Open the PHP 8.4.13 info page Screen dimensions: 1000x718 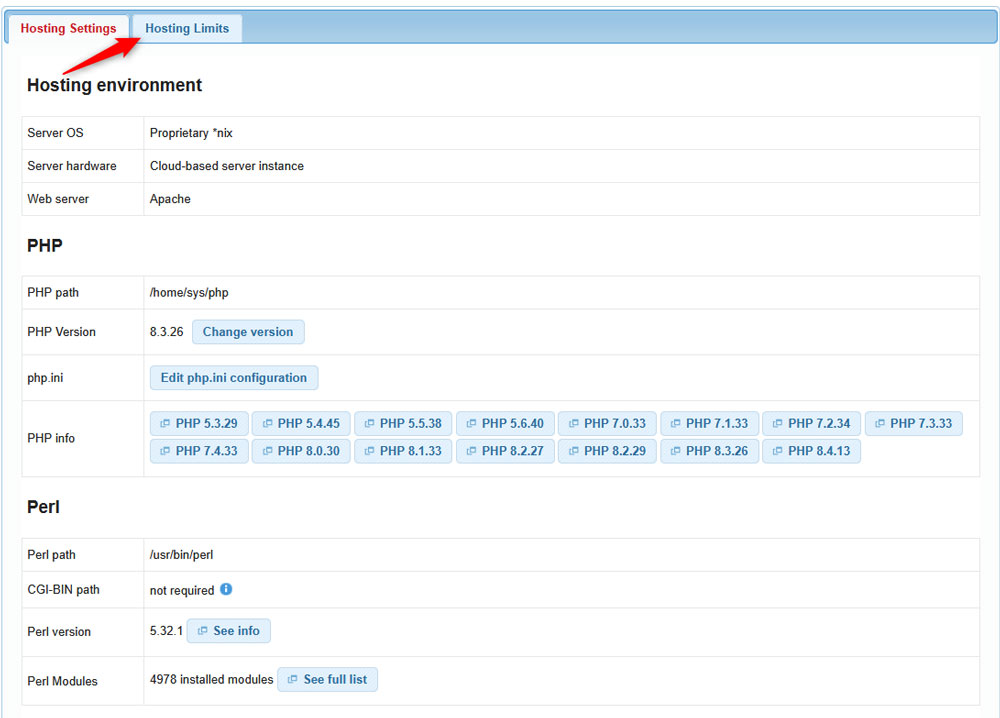click(x=811, y=450)
